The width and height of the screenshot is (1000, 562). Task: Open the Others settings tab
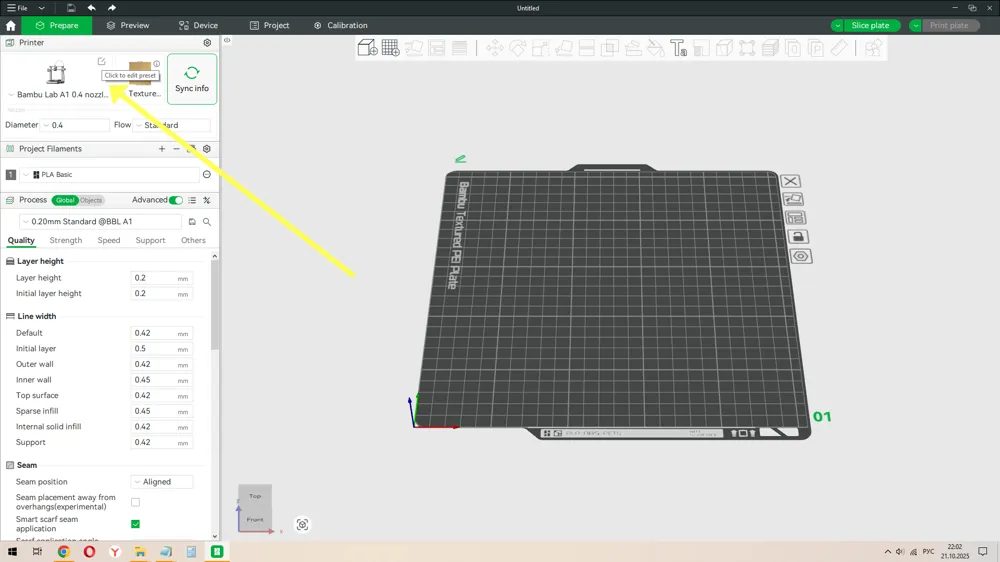point(193,240)
